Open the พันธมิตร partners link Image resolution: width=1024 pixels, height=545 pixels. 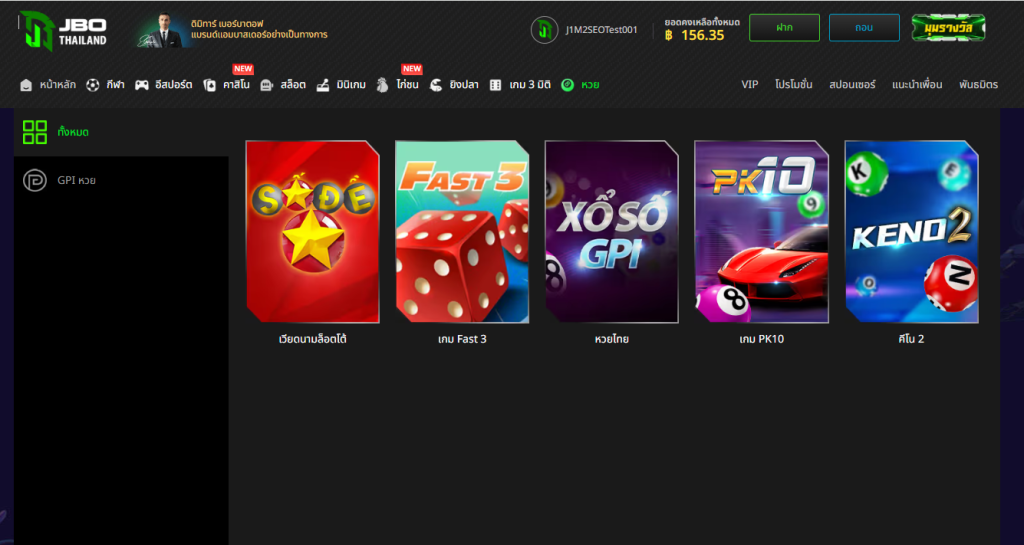tap(978, 85)
